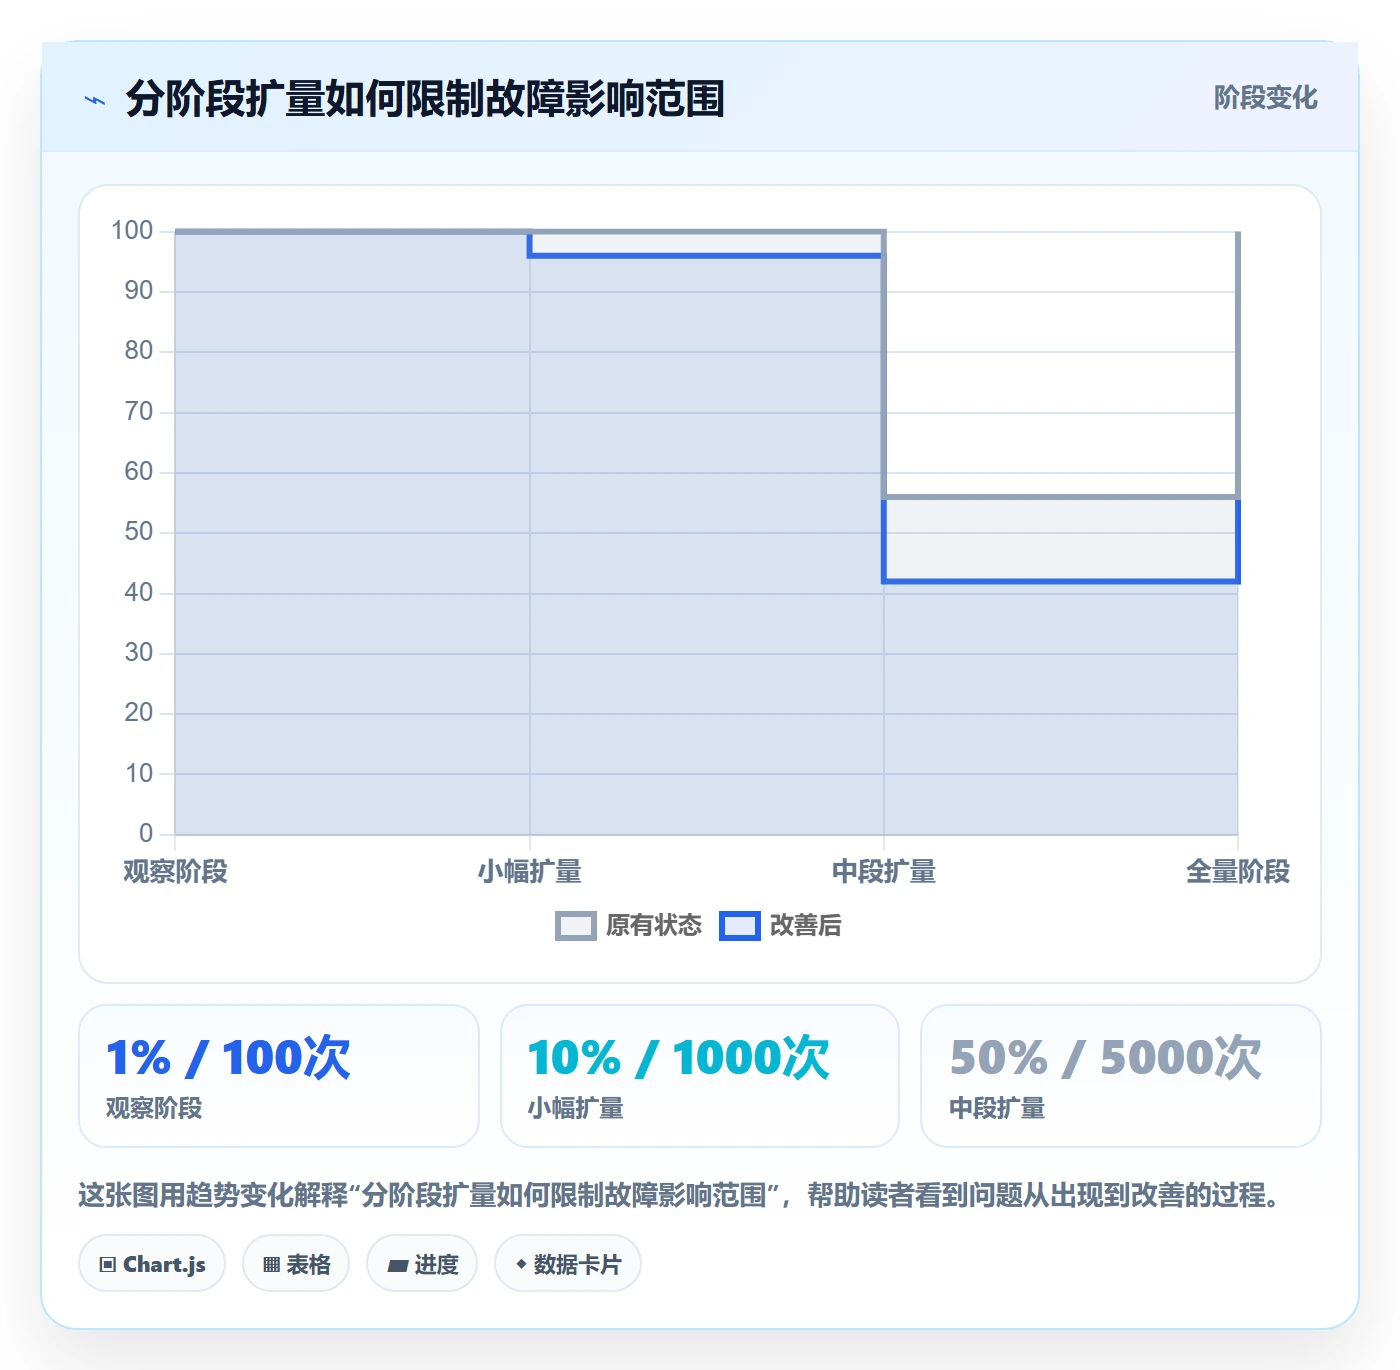Click the 进度 tag's bar icon
Viewport: 1400px width, 1370px height.
coord(398,1266)
